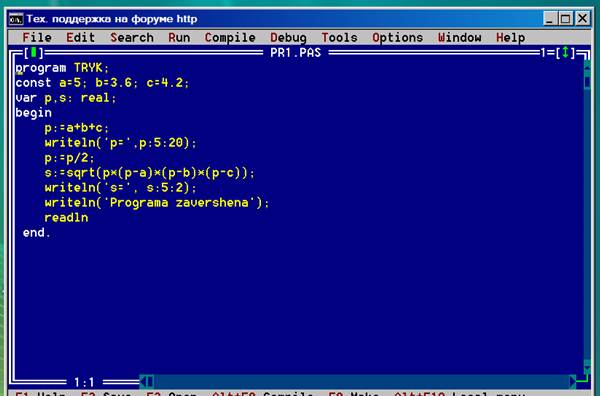Click horizontal scrollbar right arrow

pos(572,381)
